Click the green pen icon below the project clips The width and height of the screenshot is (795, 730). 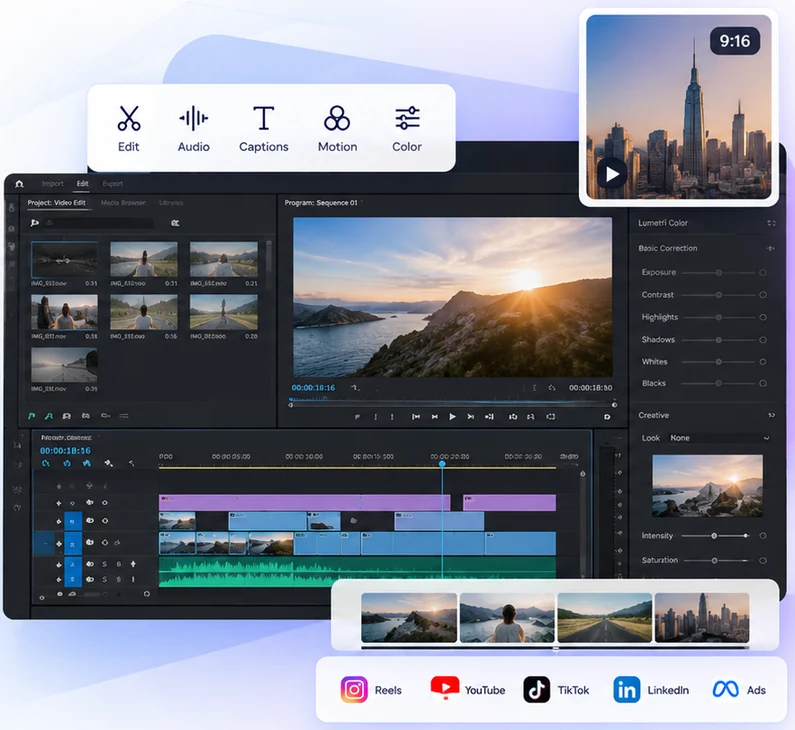coord(31,416)
